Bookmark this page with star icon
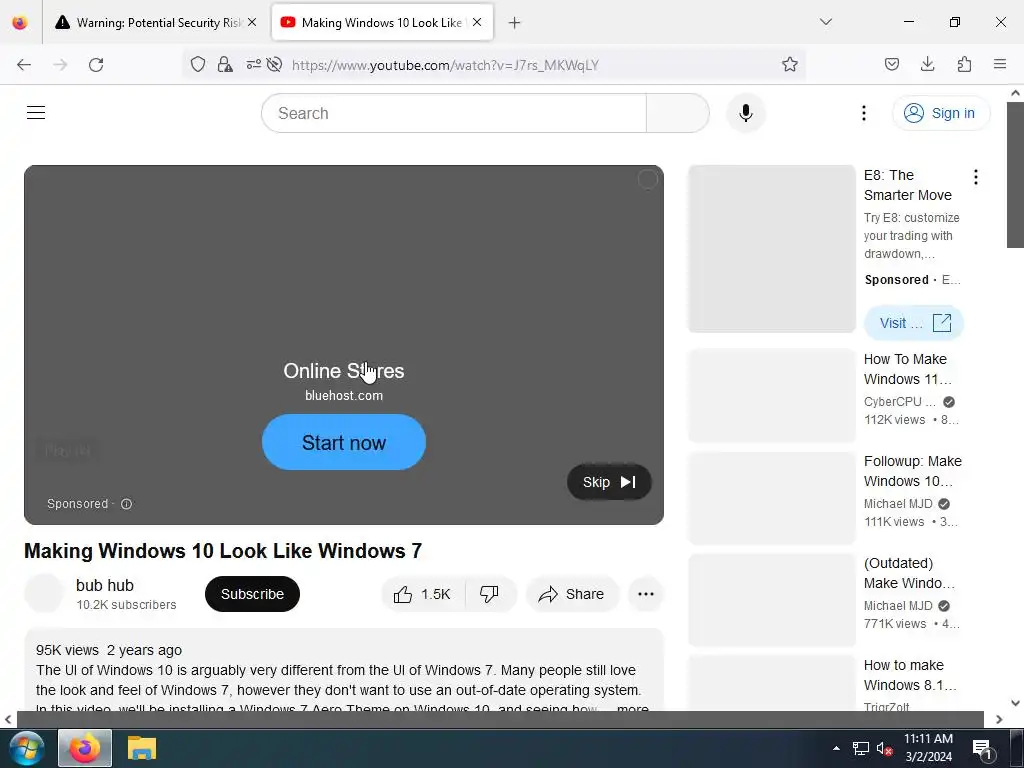This screenshot has height=768, width=1024. (790, 64)
